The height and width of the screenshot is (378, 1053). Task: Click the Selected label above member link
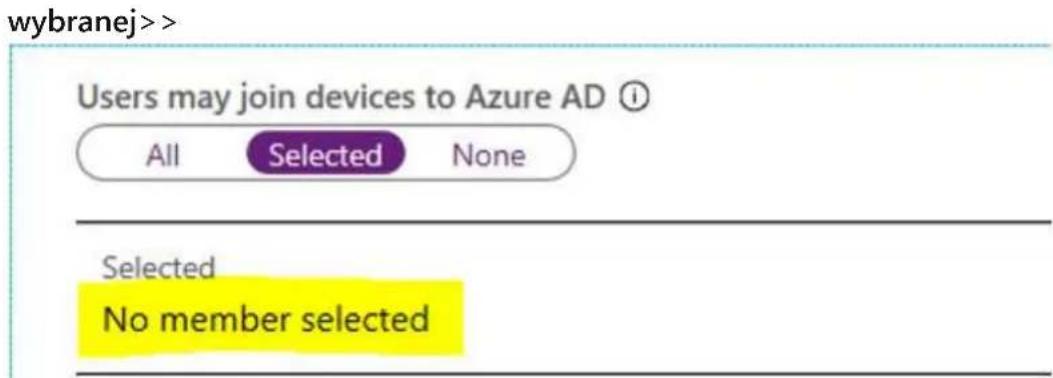tap(158, 269)
